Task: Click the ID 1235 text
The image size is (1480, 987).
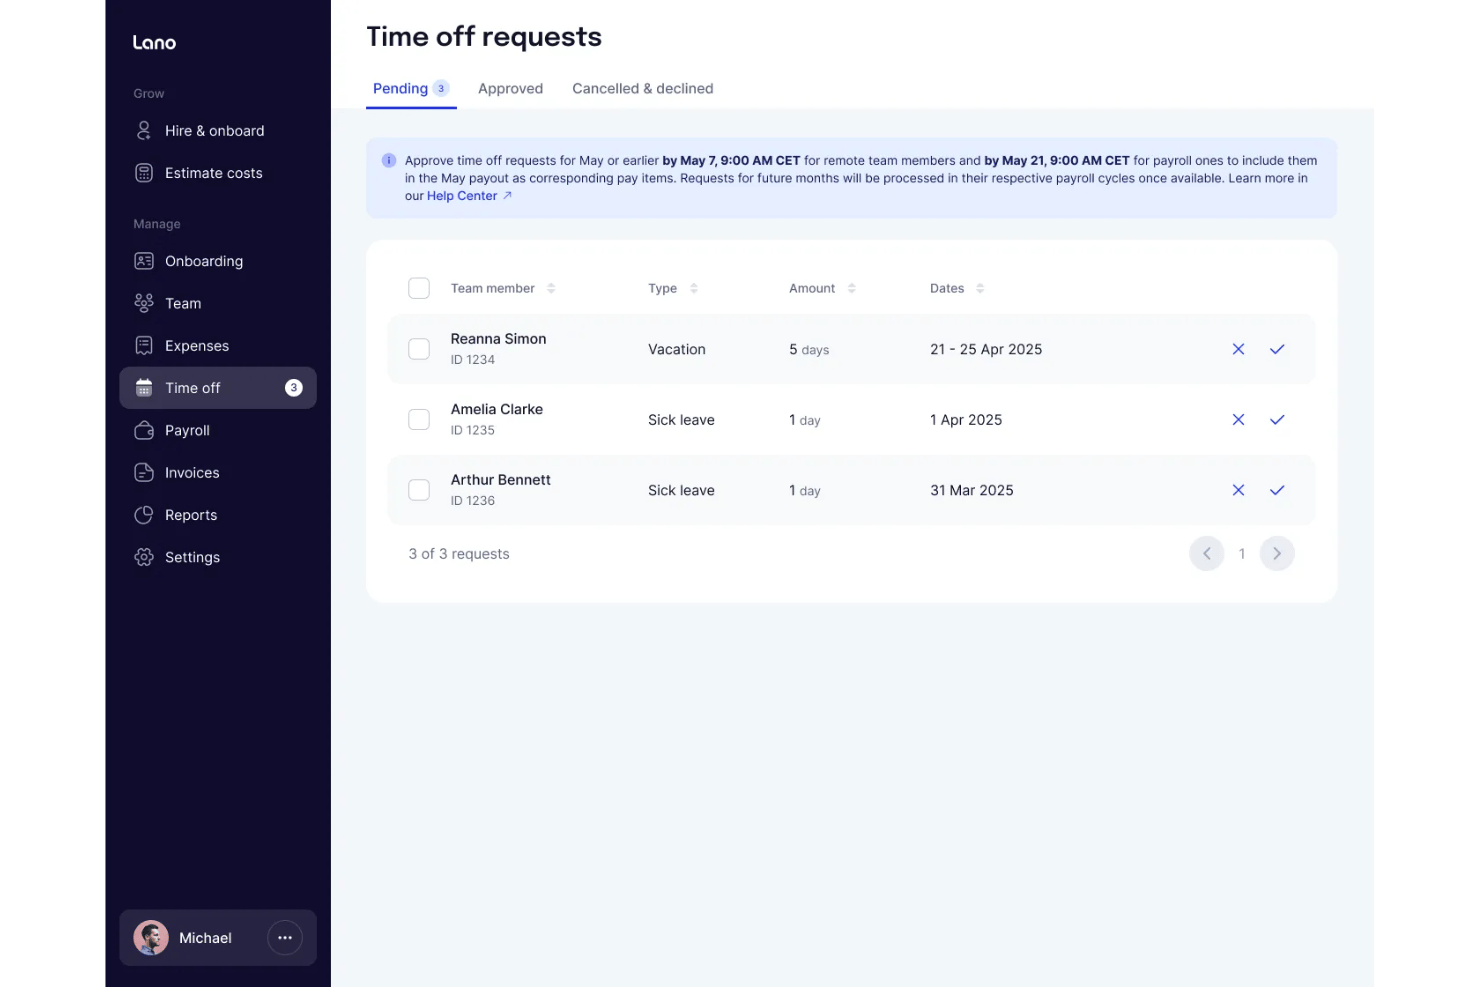Action: (473, 430)
